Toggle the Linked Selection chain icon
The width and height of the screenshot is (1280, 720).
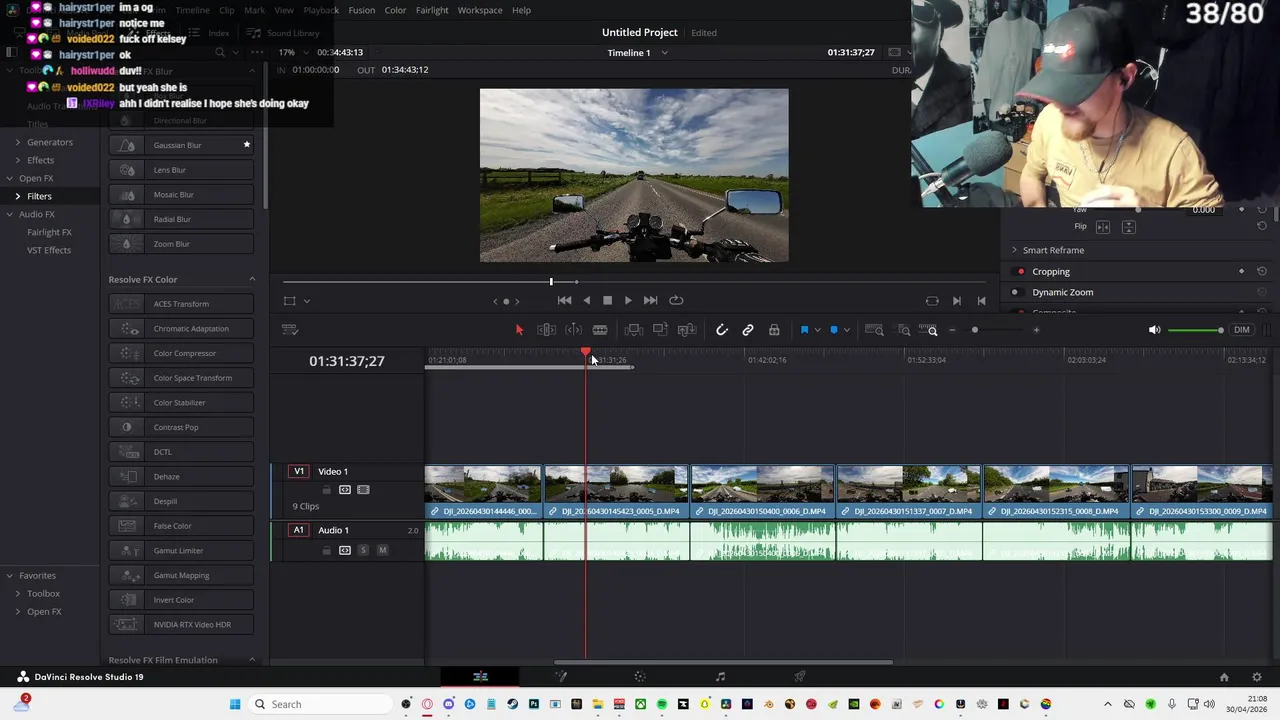[x=748, y=330]
